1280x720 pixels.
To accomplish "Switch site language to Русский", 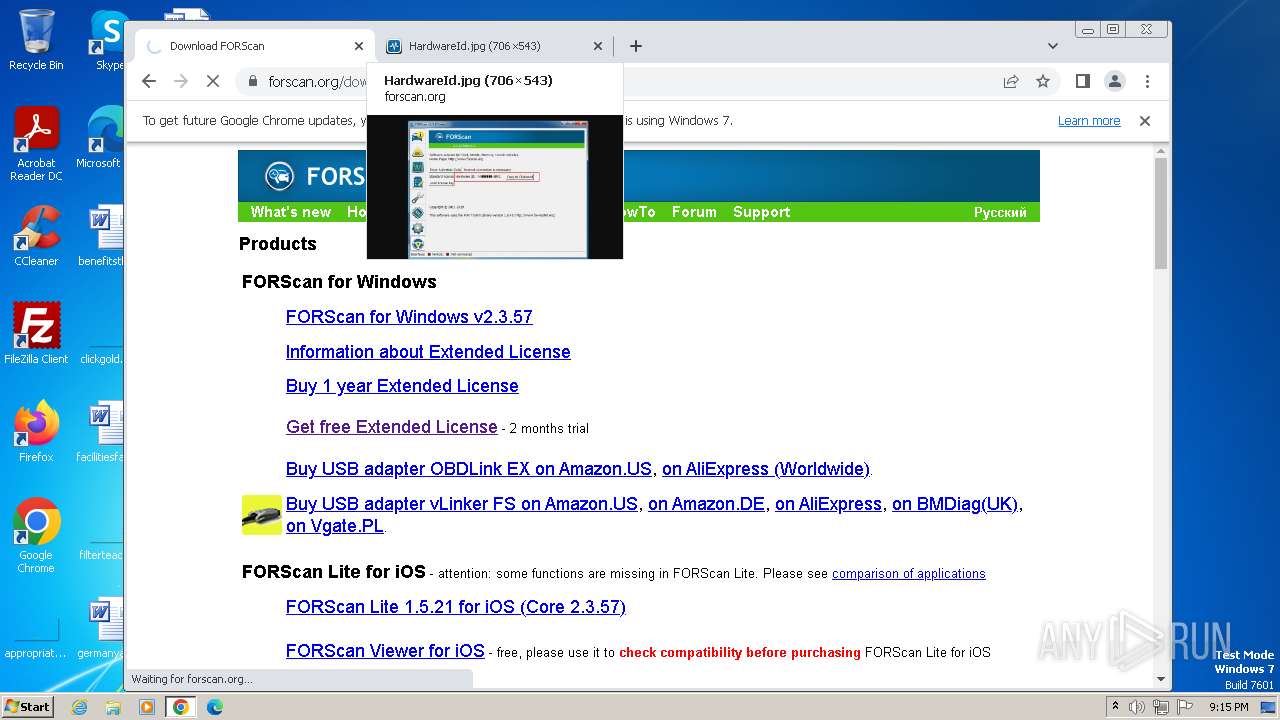I will (x=1000, y=212).
